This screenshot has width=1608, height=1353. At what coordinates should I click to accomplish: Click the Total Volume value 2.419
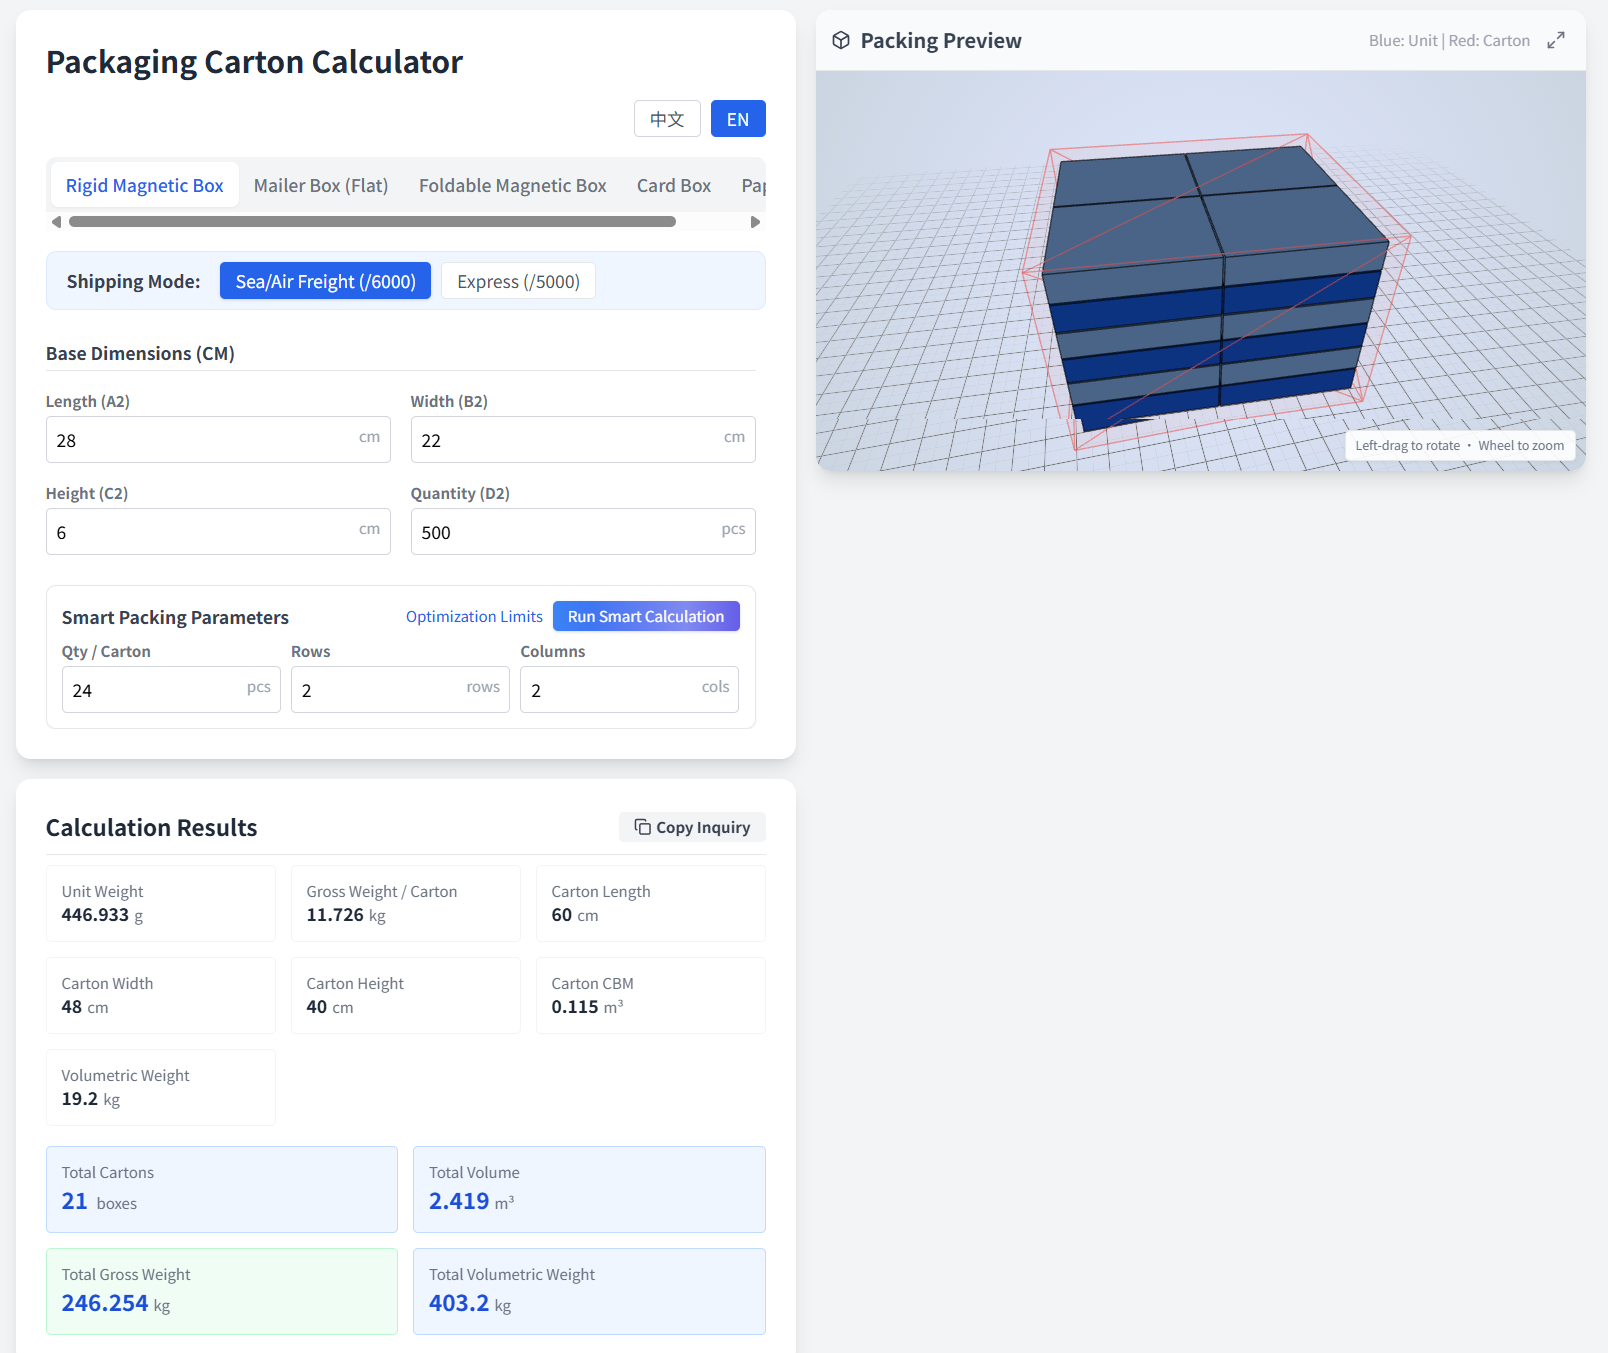459,1201
